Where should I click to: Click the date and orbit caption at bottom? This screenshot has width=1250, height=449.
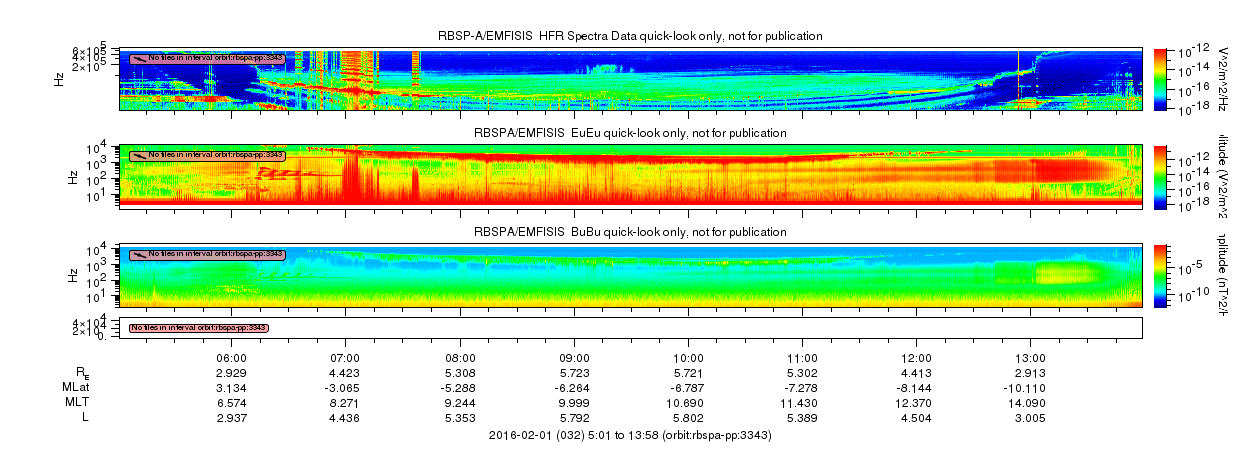pos(630,434)
